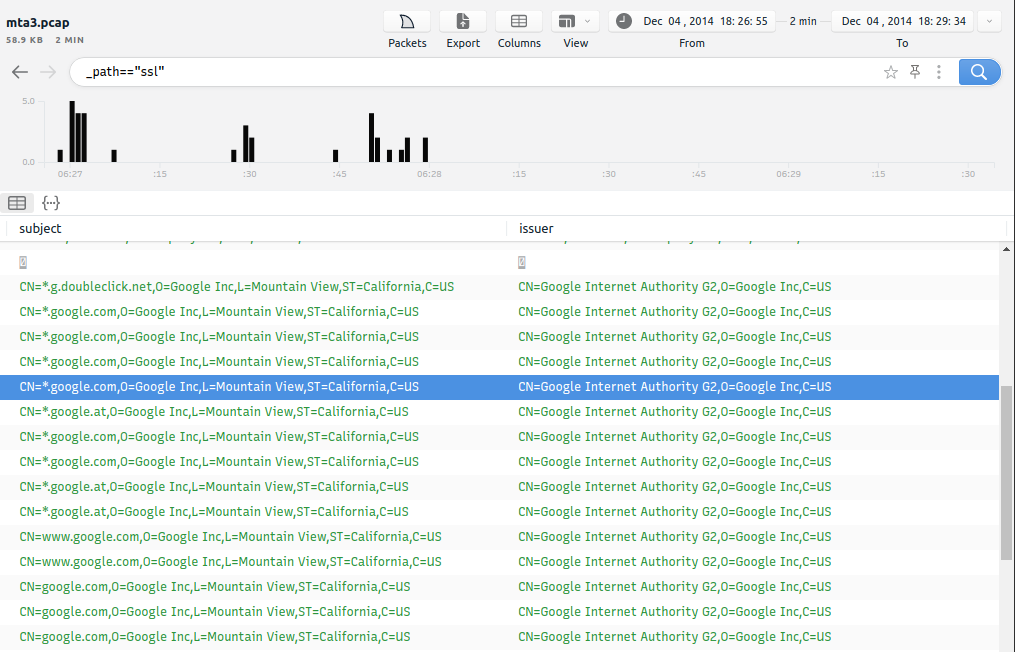1015x652 pixels.
Task: Click the issuer column header
Action: click(536, 229)
